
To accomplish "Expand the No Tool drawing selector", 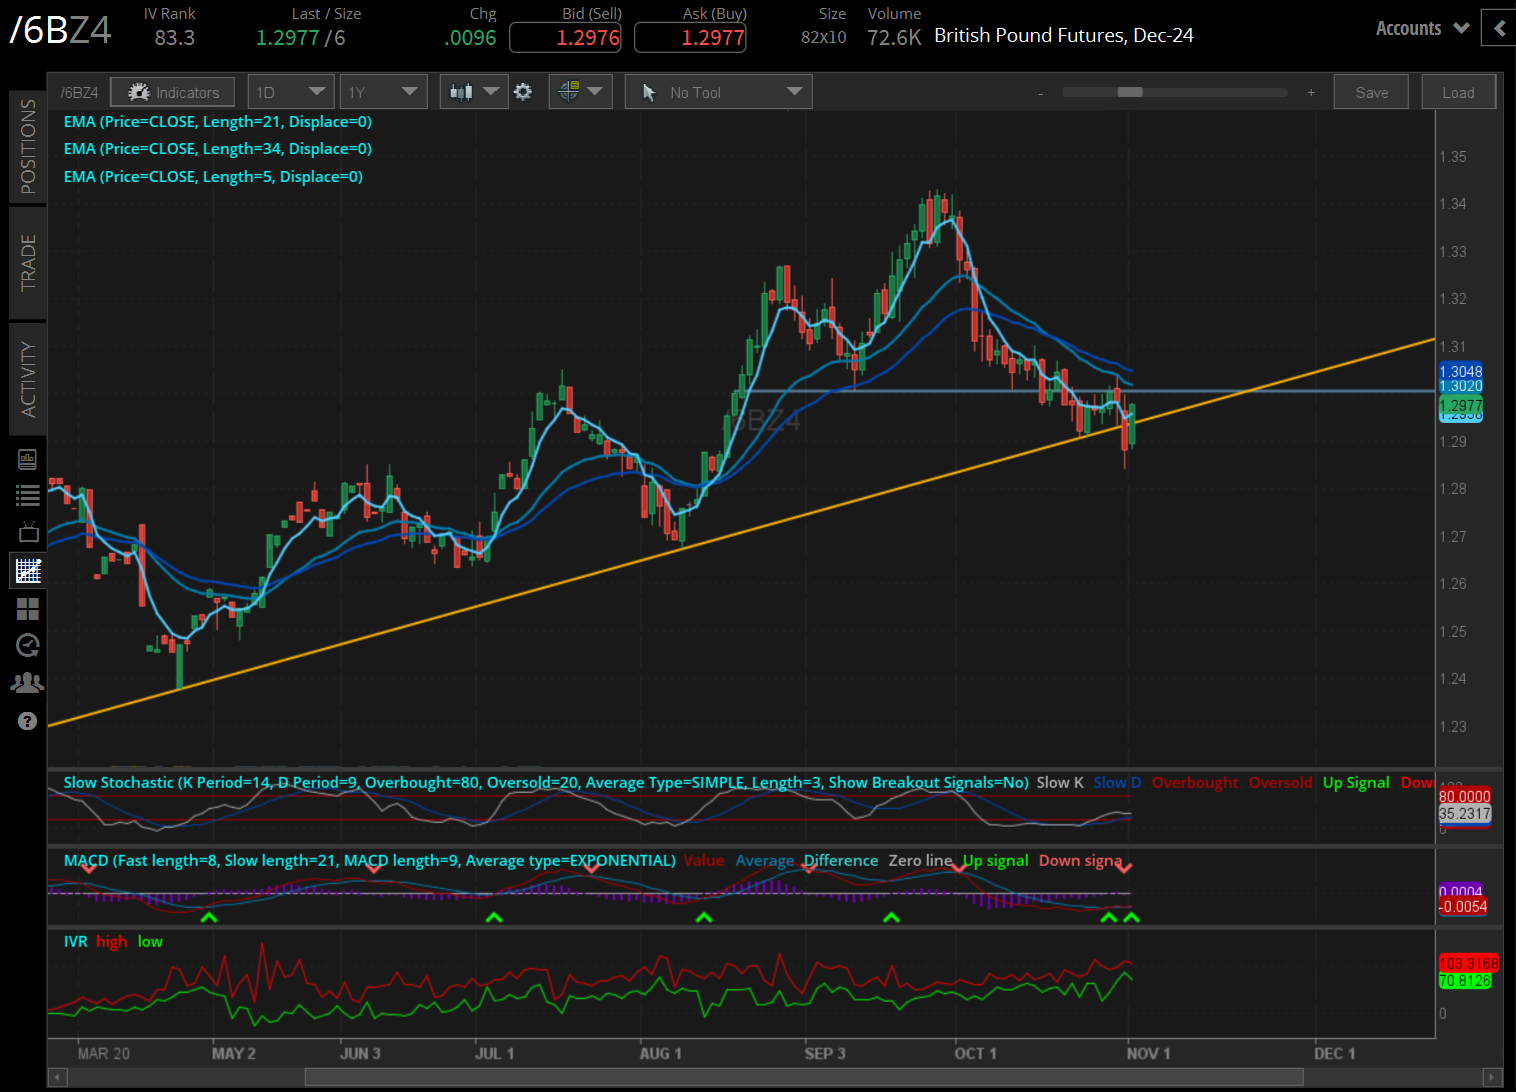I will 718,92.
